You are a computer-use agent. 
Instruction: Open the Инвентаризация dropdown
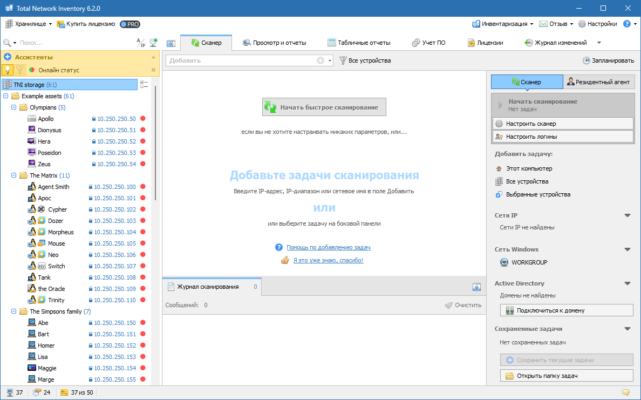502,24
